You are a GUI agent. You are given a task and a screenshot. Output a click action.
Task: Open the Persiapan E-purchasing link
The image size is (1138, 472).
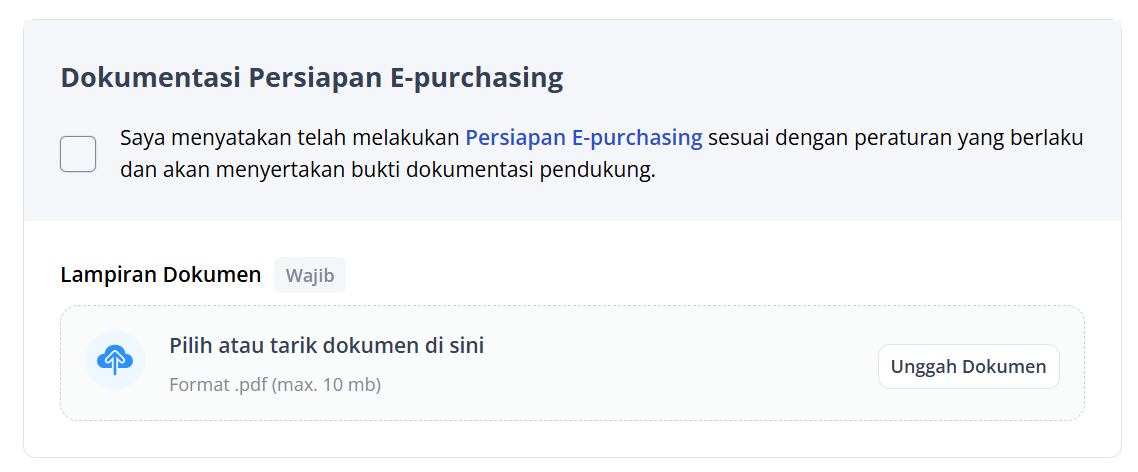584,138
